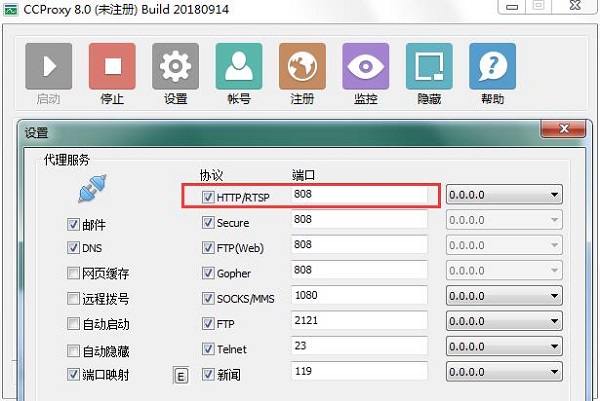Click the Port (端口) column header text
Image resolution: width=600 pixels, height=401 pixels.
point(303,175)
